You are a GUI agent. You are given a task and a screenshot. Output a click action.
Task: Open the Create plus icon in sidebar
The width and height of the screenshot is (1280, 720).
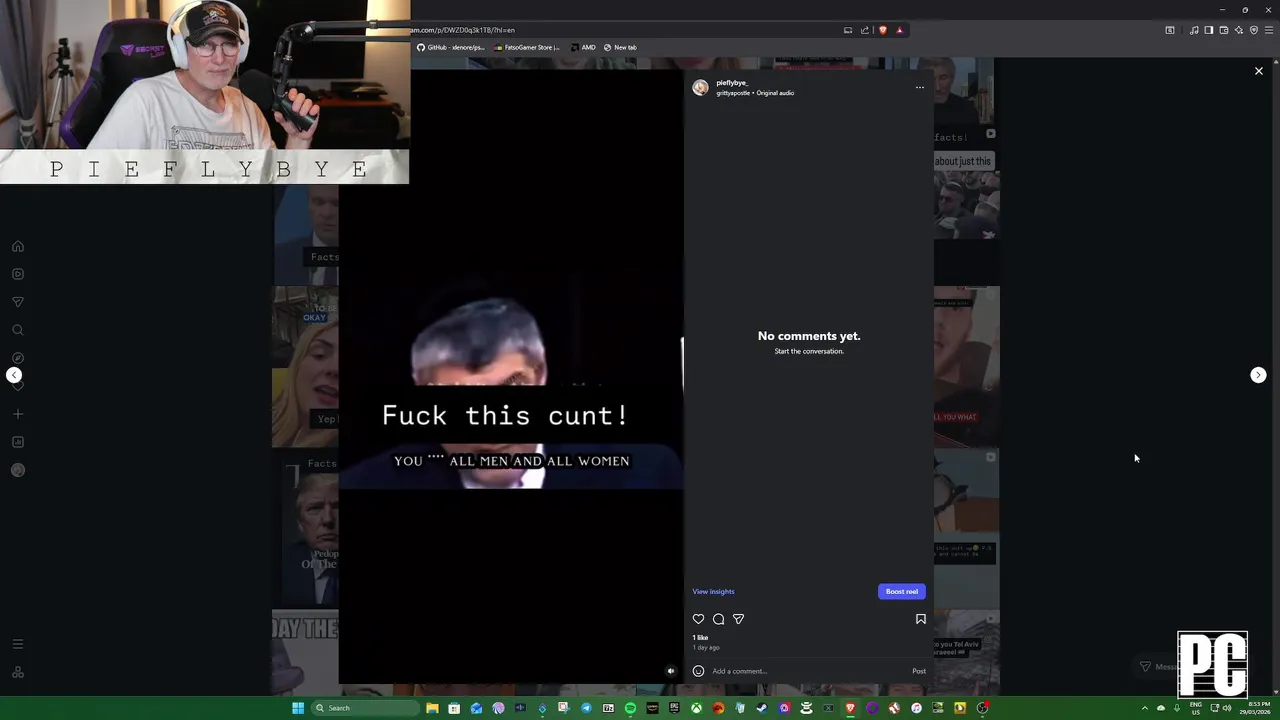18,414
